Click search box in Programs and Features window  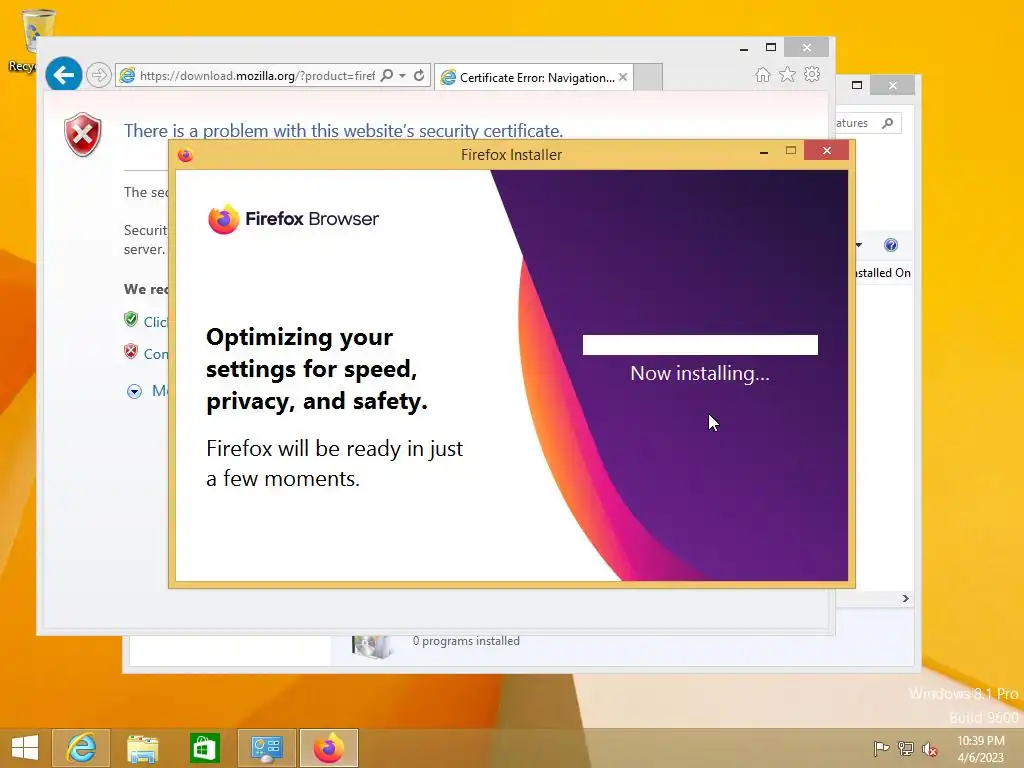(x=869, y=123)
